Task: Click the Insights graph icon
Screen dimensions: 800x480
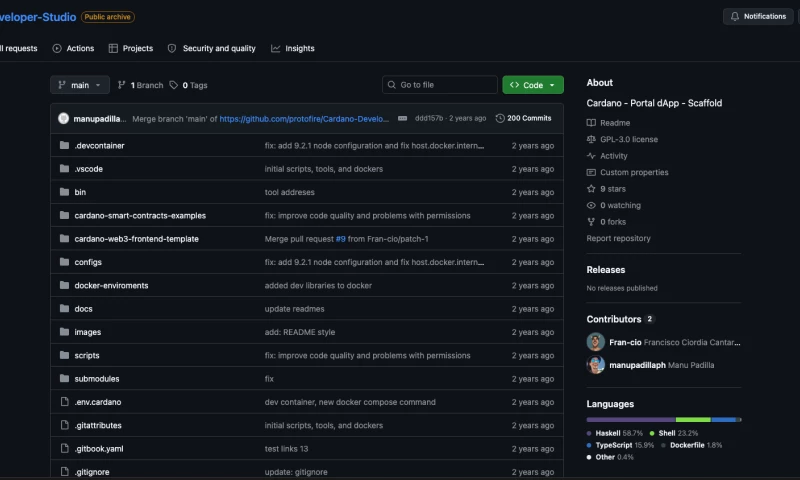Action: [x=276, y=48]
